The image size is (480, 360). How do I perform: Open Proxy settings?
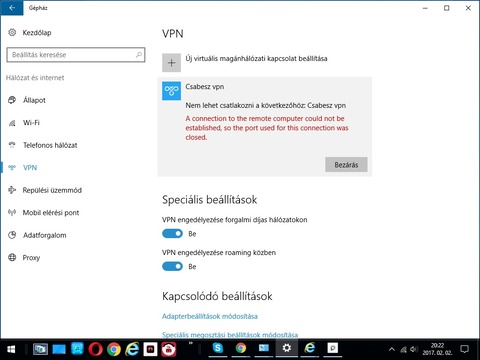(x=31, y=258)
